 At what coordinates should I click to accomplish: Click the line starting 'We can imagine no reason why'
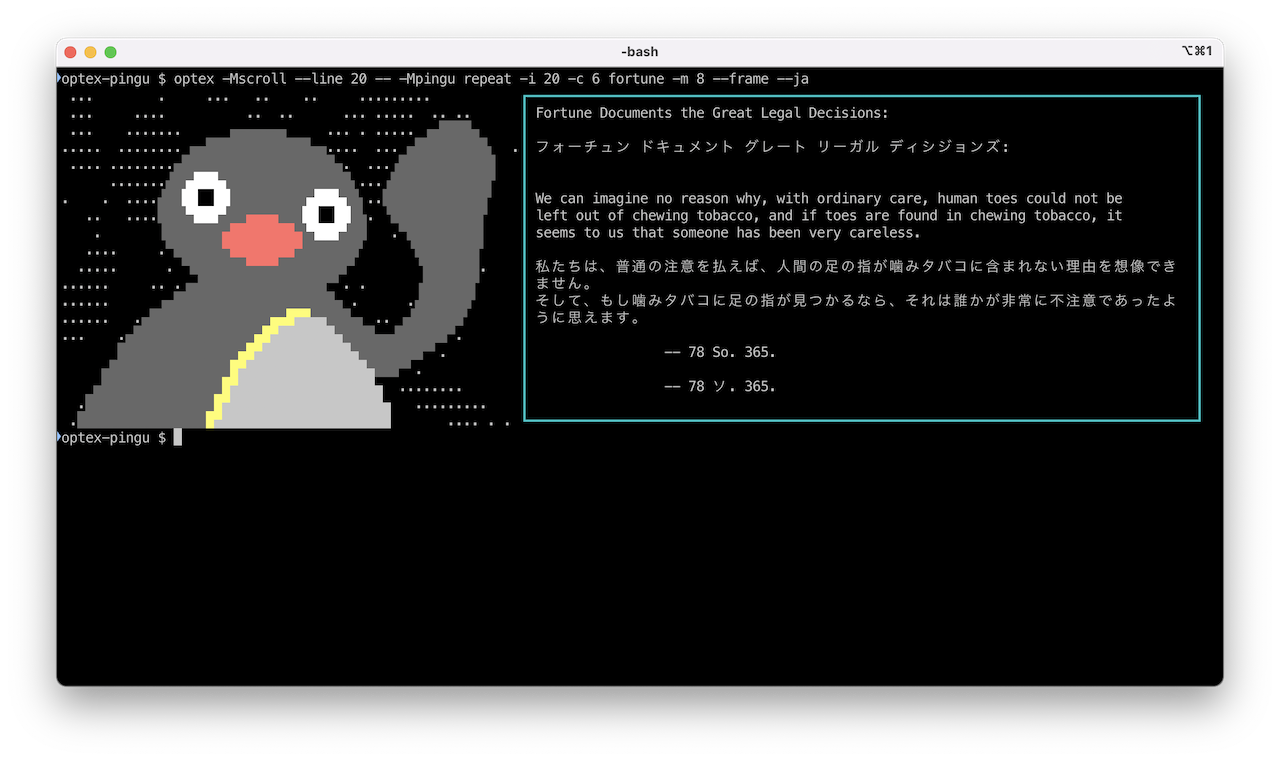829,198
